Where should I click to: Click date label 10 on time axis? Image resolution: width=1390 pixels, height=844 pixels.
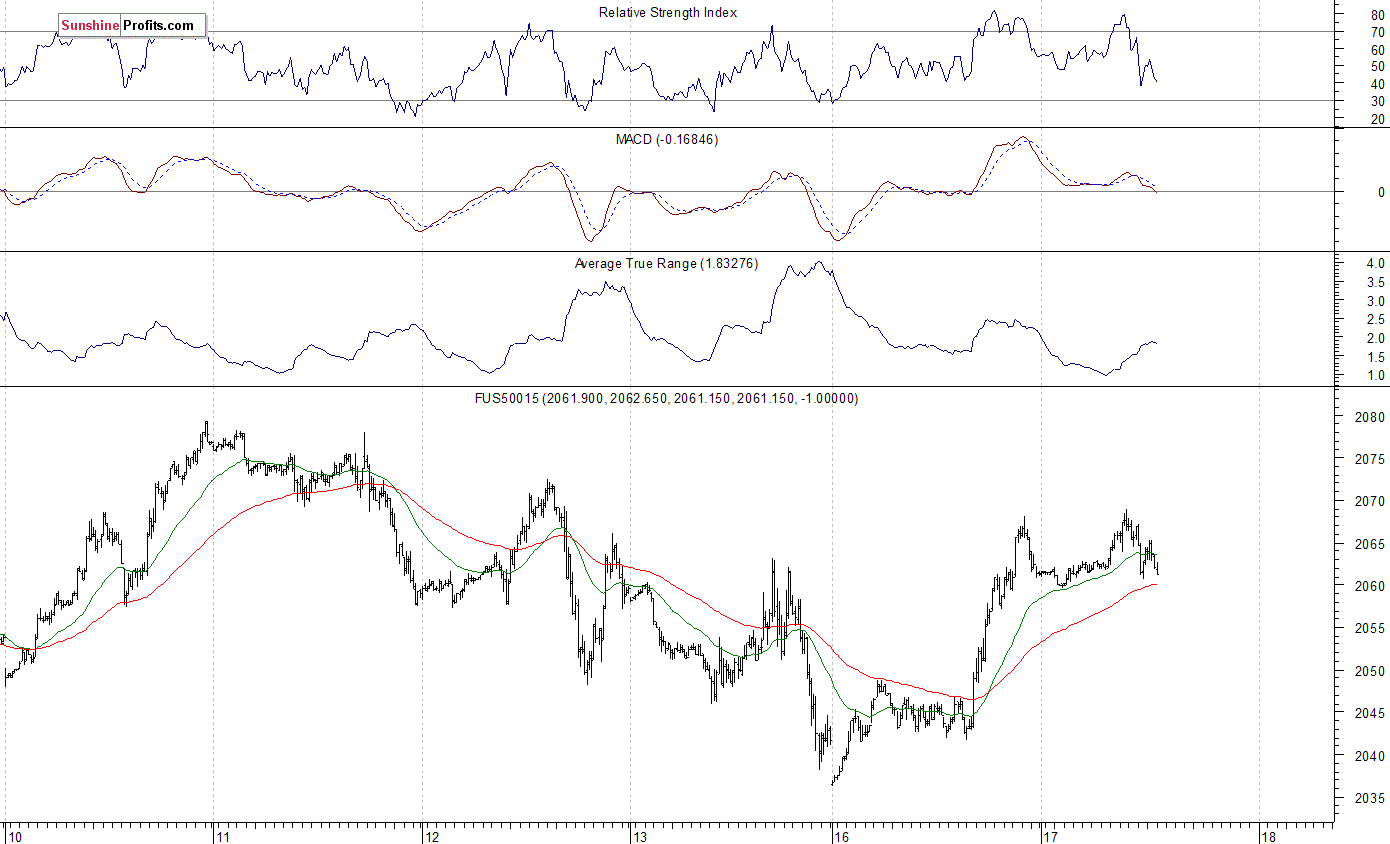coord(14,835)
